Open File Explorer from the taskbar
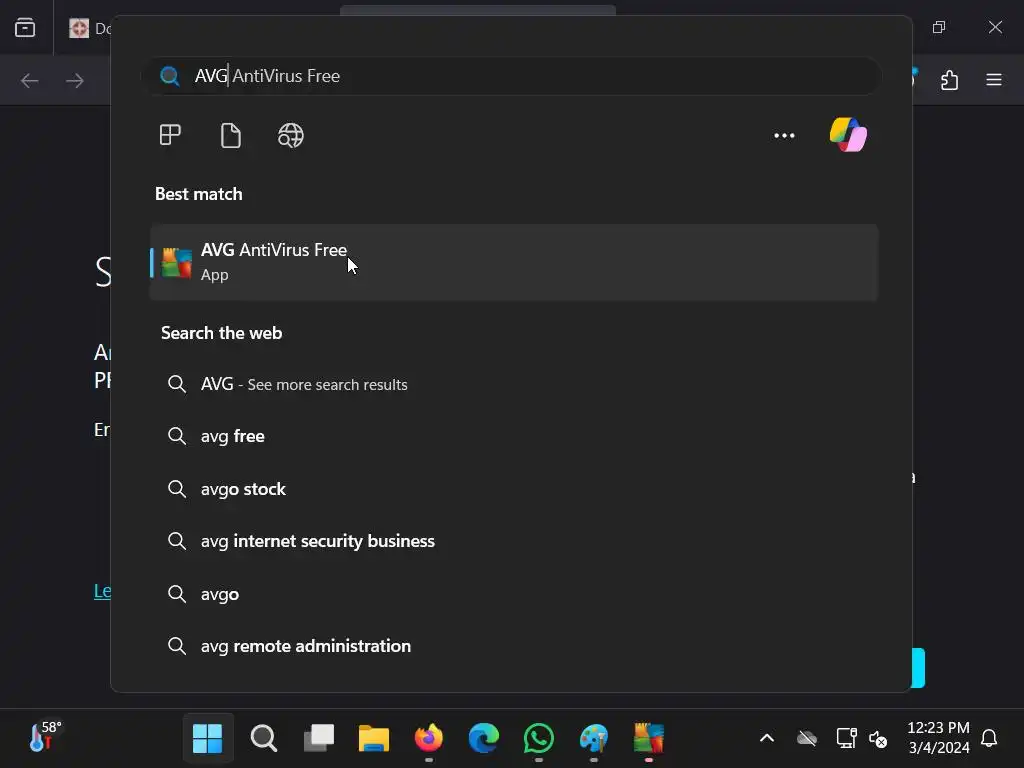Image resolution: width=1024 pixels, height=768 pixels. (x=374, y=739)
